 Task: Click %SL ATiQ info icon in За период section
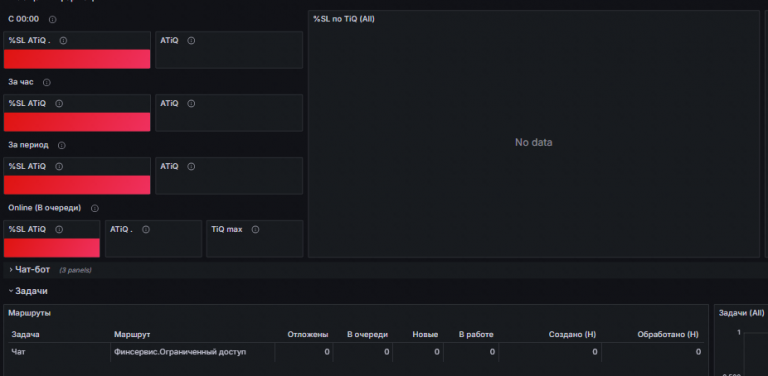[59, 166]
